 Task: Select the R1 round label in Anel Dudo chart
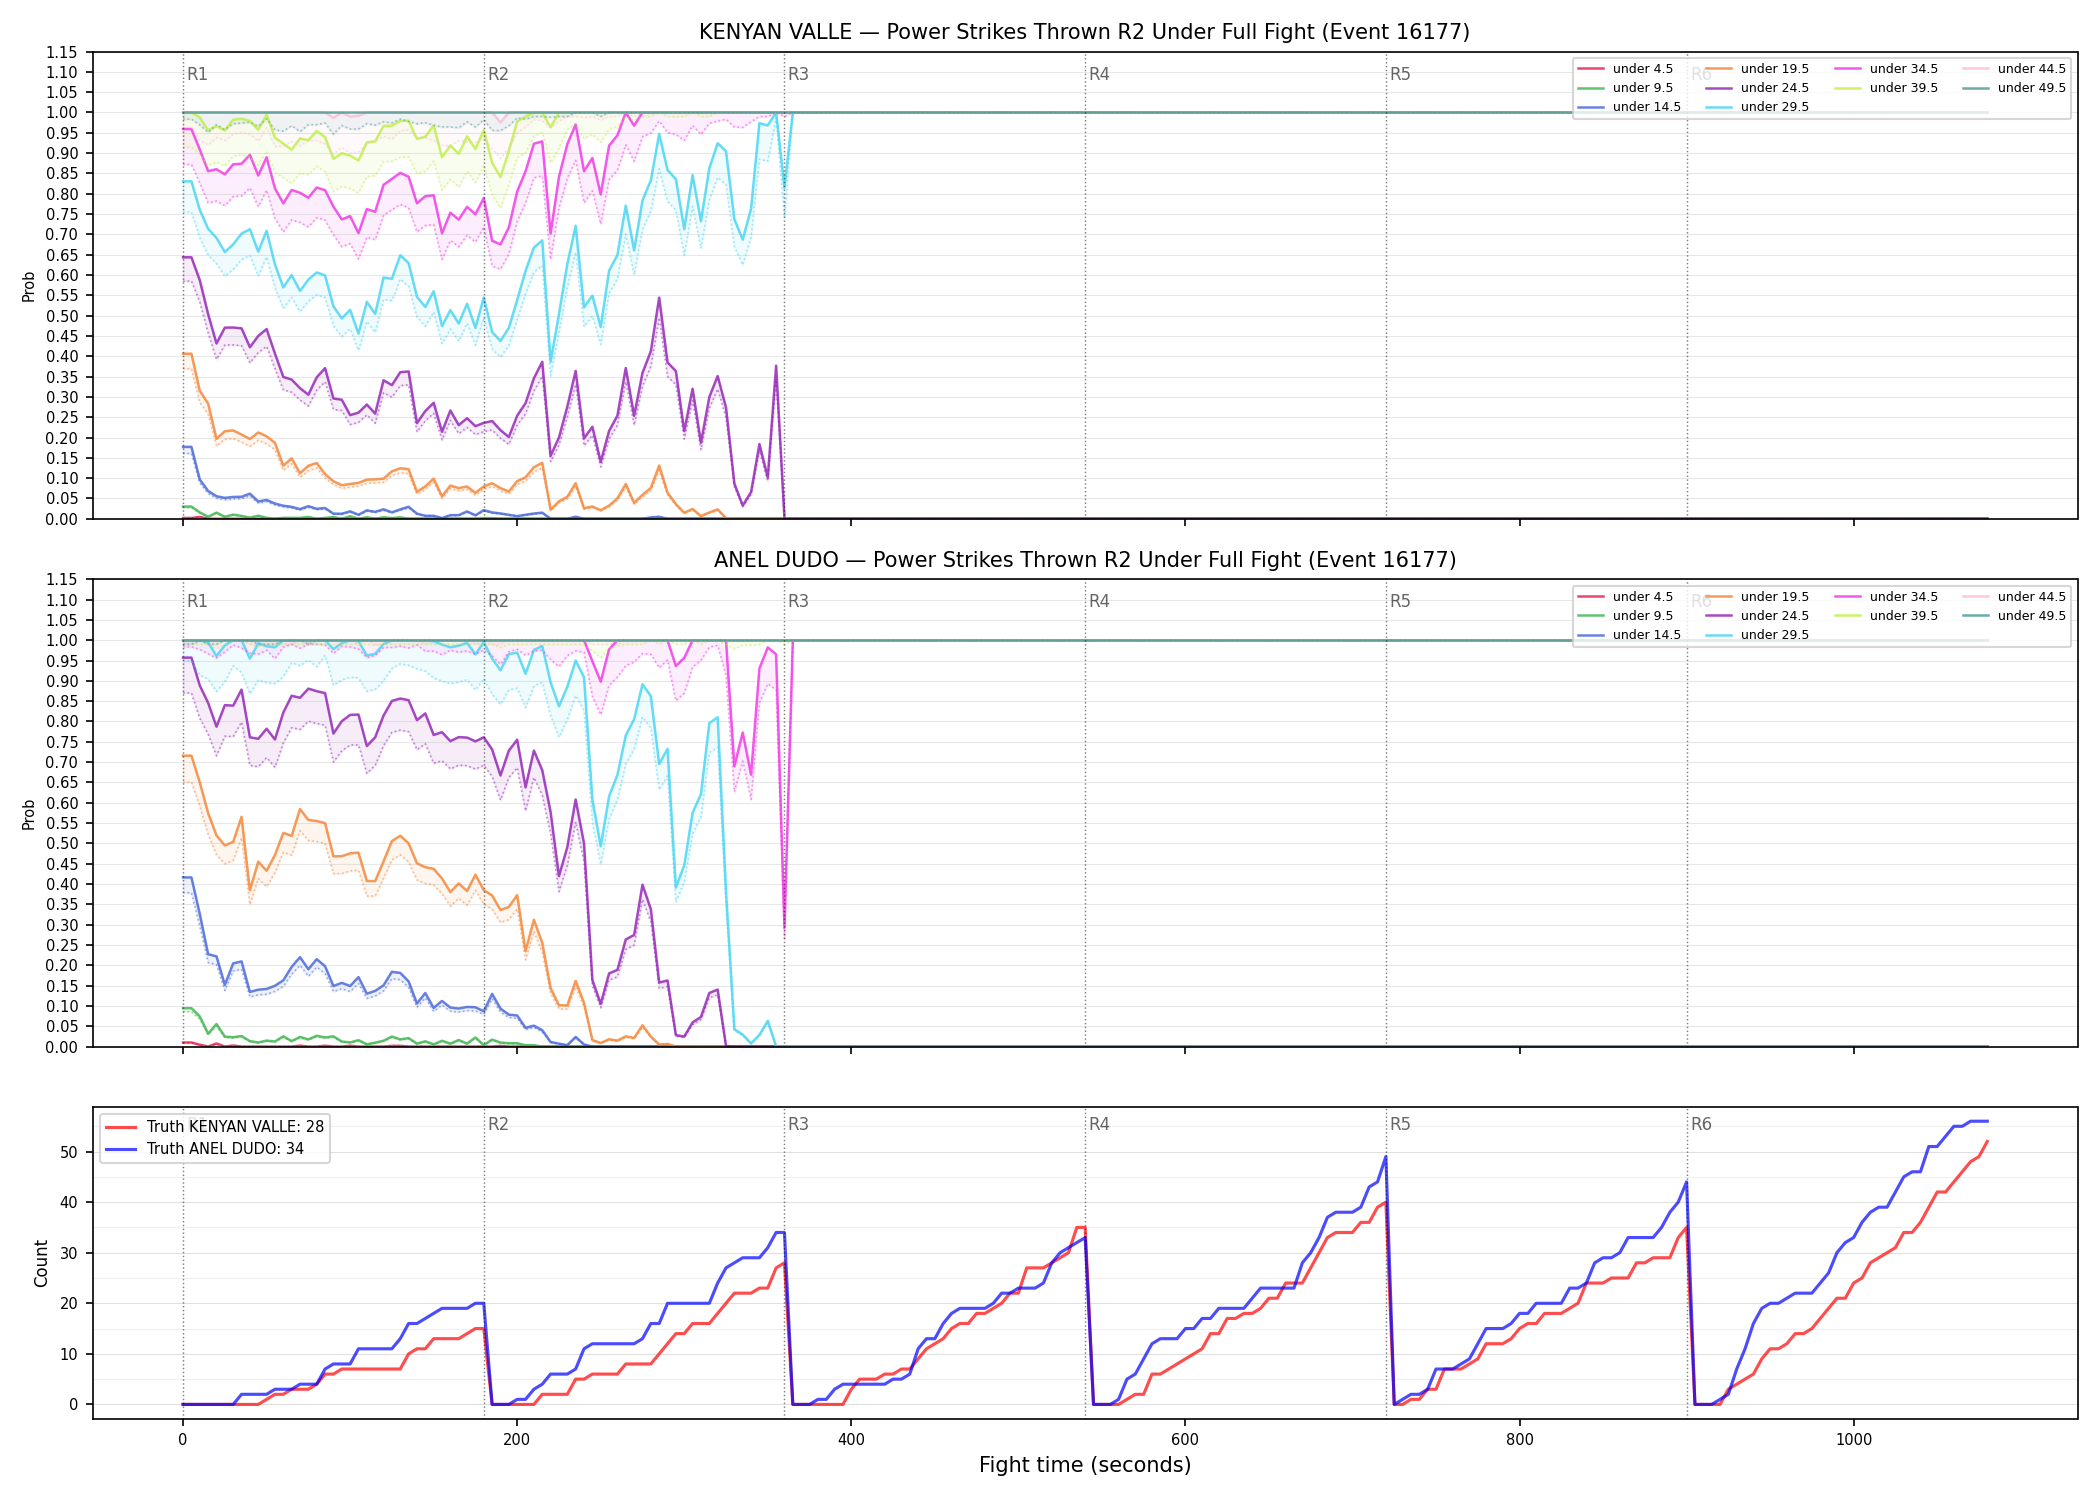pos(197,601)
